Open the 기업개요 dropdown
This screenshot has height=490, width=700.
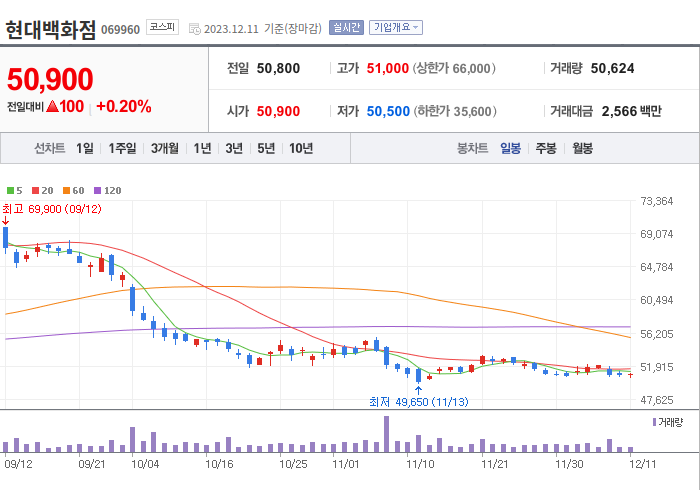click(x=396, y=27)
